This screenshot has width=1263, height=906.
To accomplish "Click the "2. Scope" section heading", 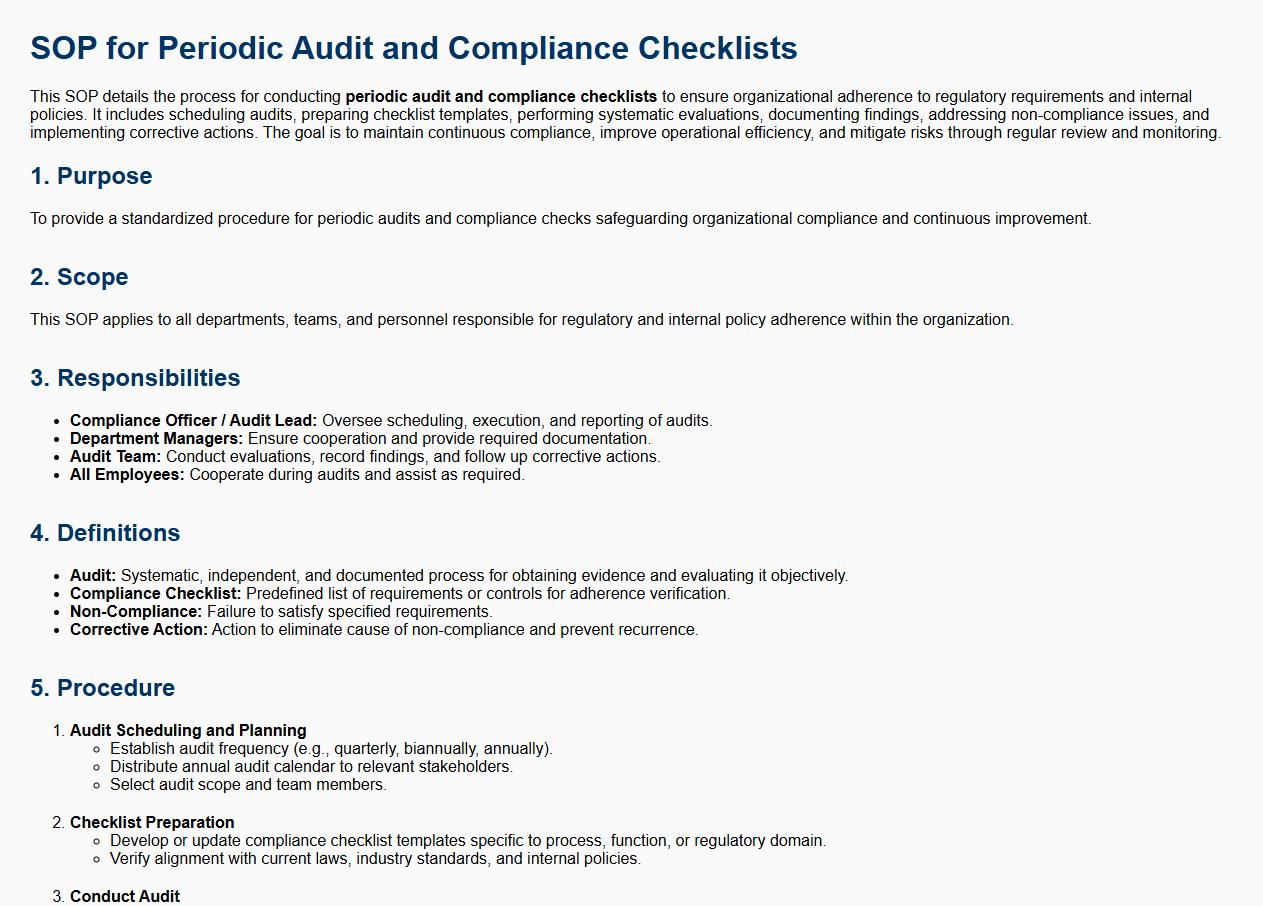I will click(x=79, y=277).
